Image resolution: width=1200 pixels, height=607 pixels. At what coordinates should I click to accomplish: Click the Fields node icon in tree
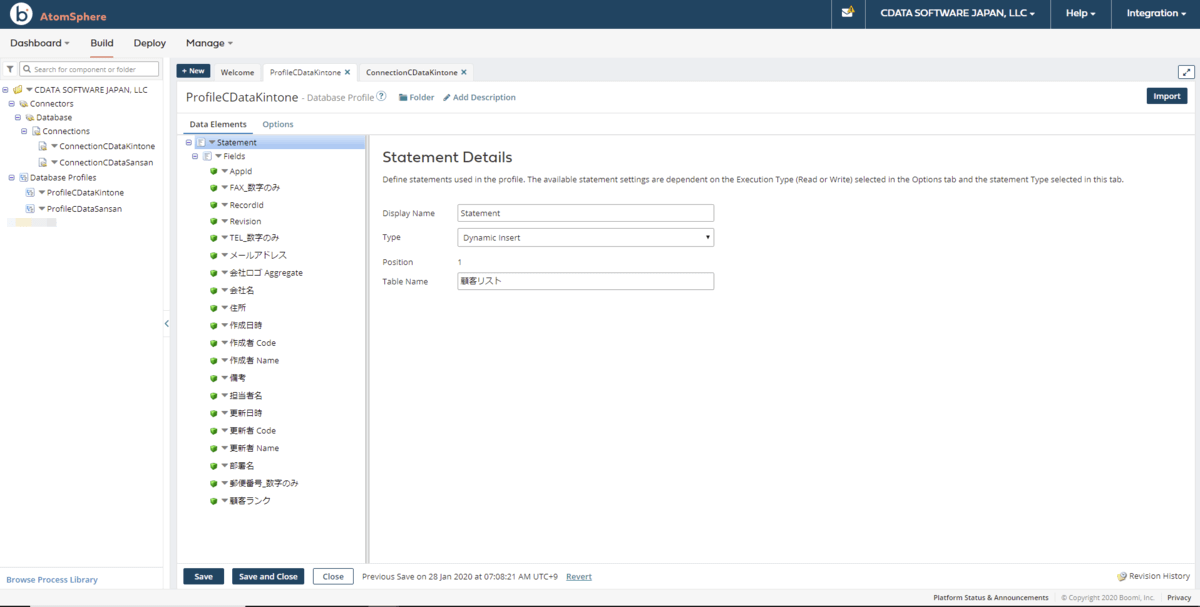207,157
